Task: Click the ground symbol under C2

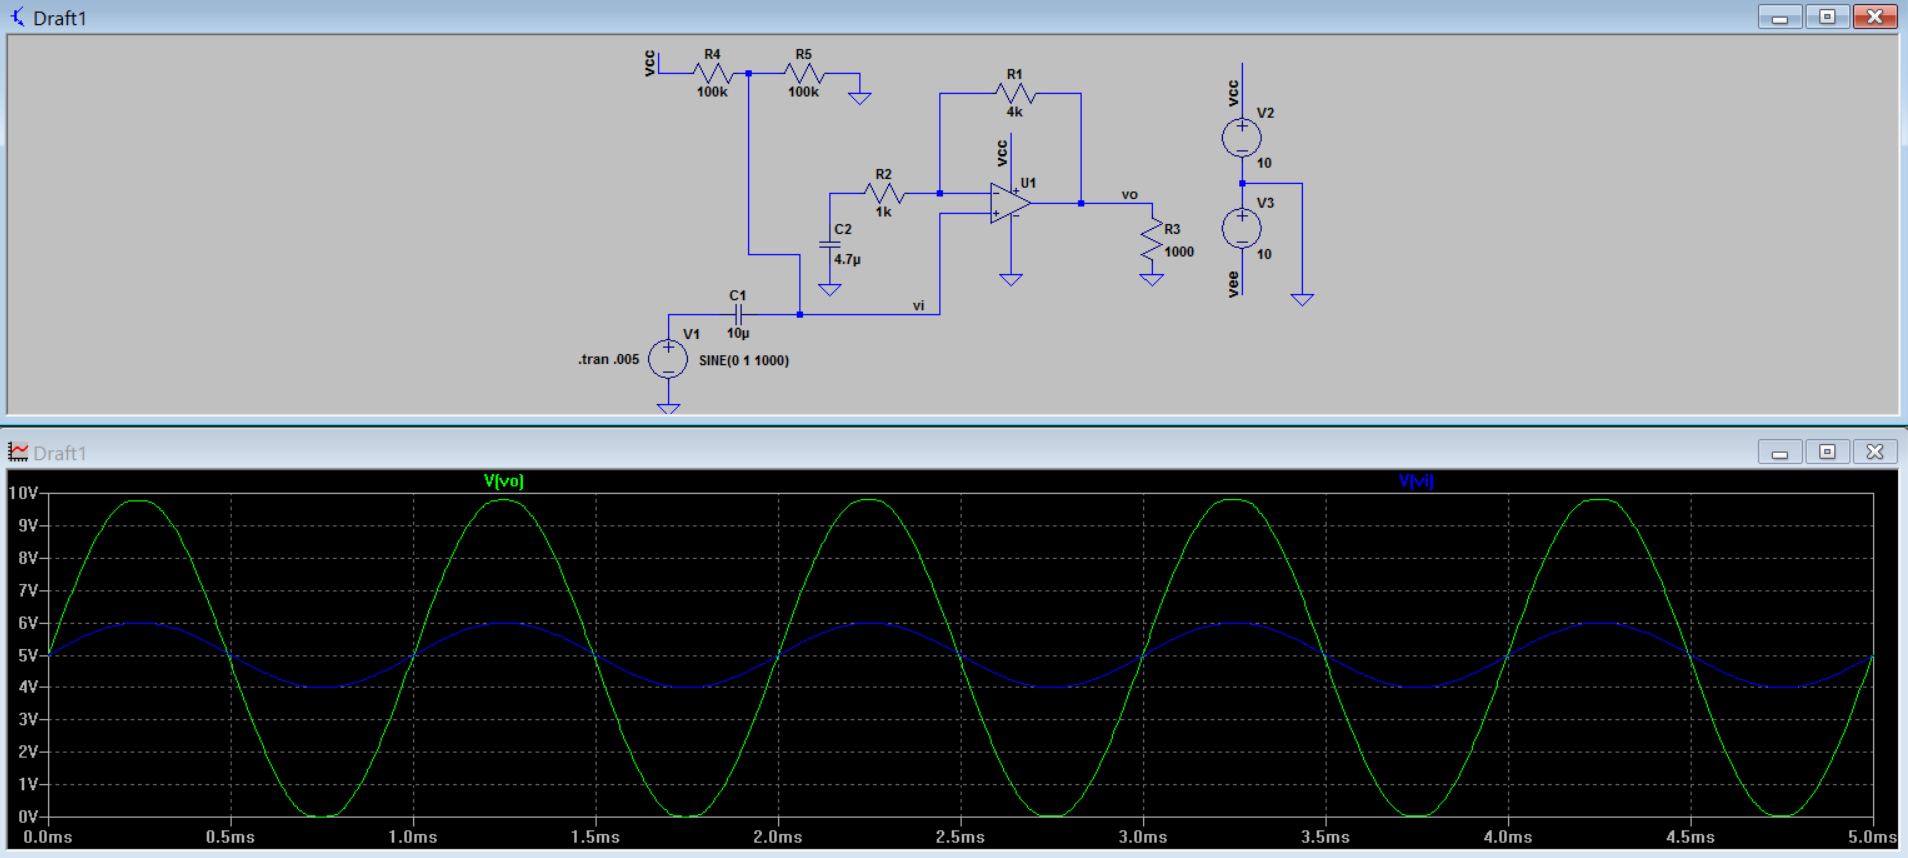Action: [830, 289]
